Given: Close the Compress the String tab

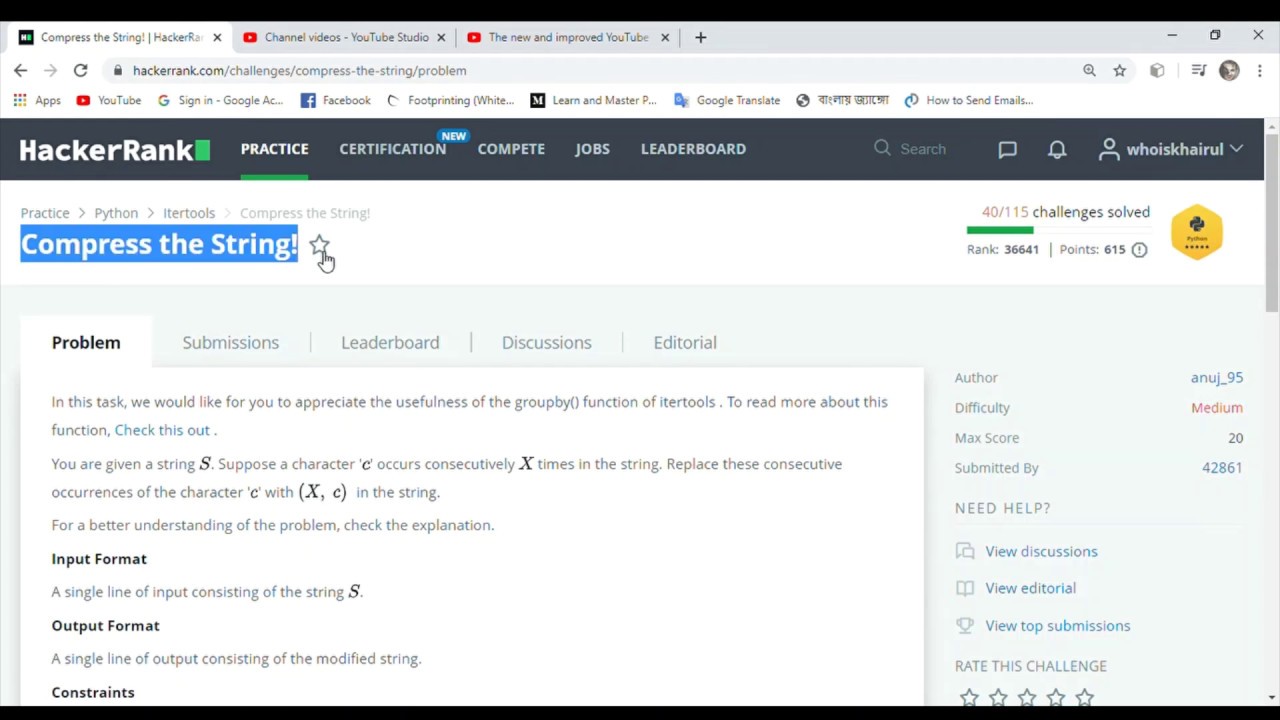Looking at the screenshot, I should tap(217, 37).
